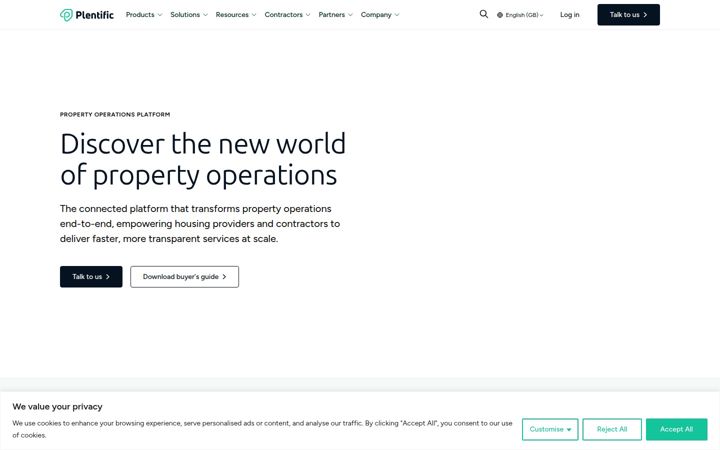Open the search magnifier icon
Viewport: 720px width, 450px height.
point(484,14)
